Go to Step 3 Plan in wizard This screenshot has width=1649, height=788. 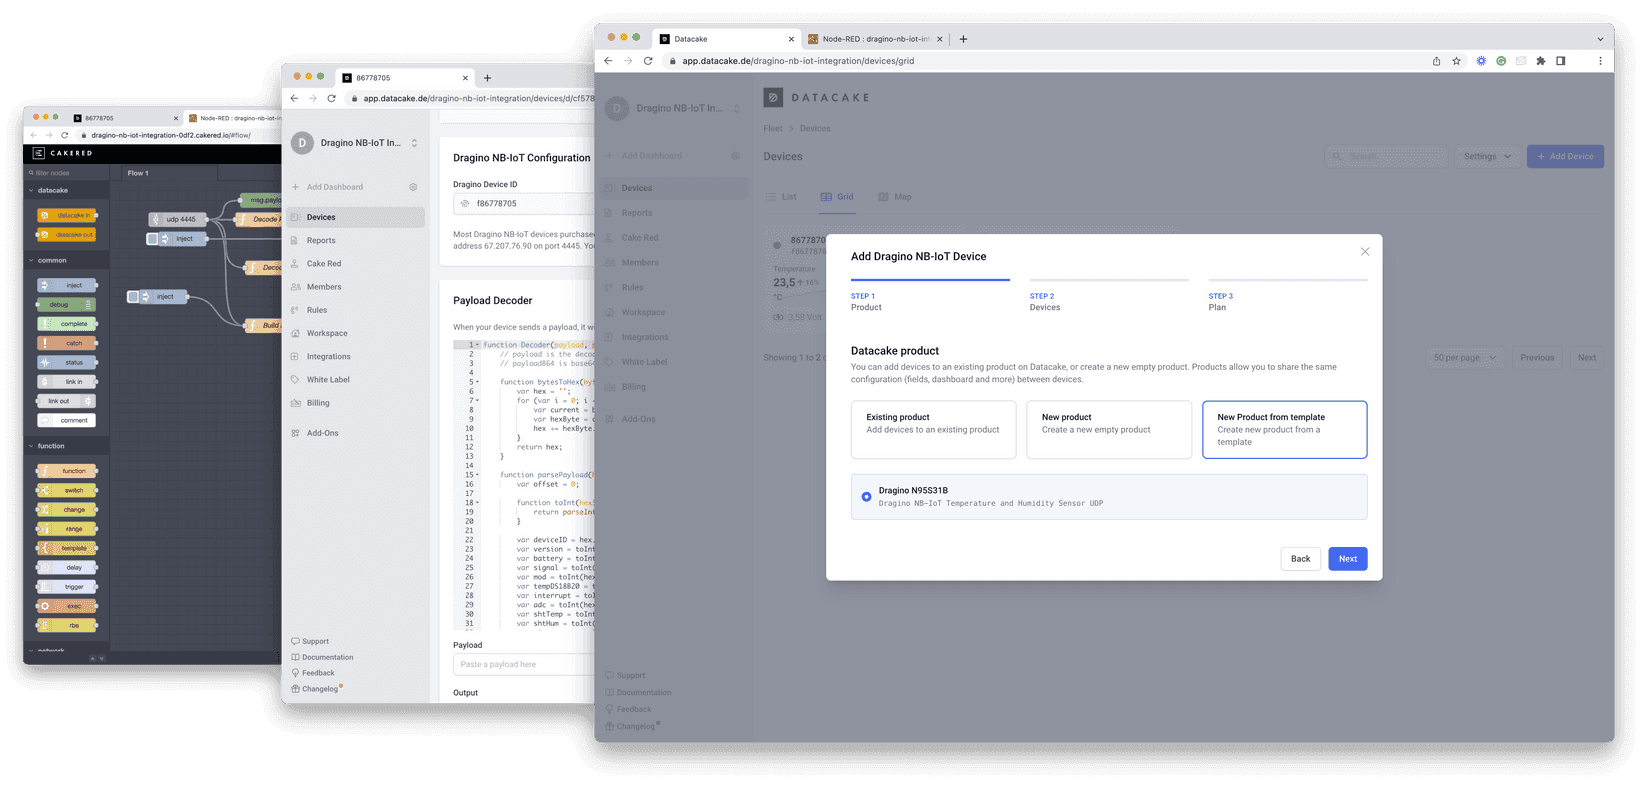(x=1288, y=298)
